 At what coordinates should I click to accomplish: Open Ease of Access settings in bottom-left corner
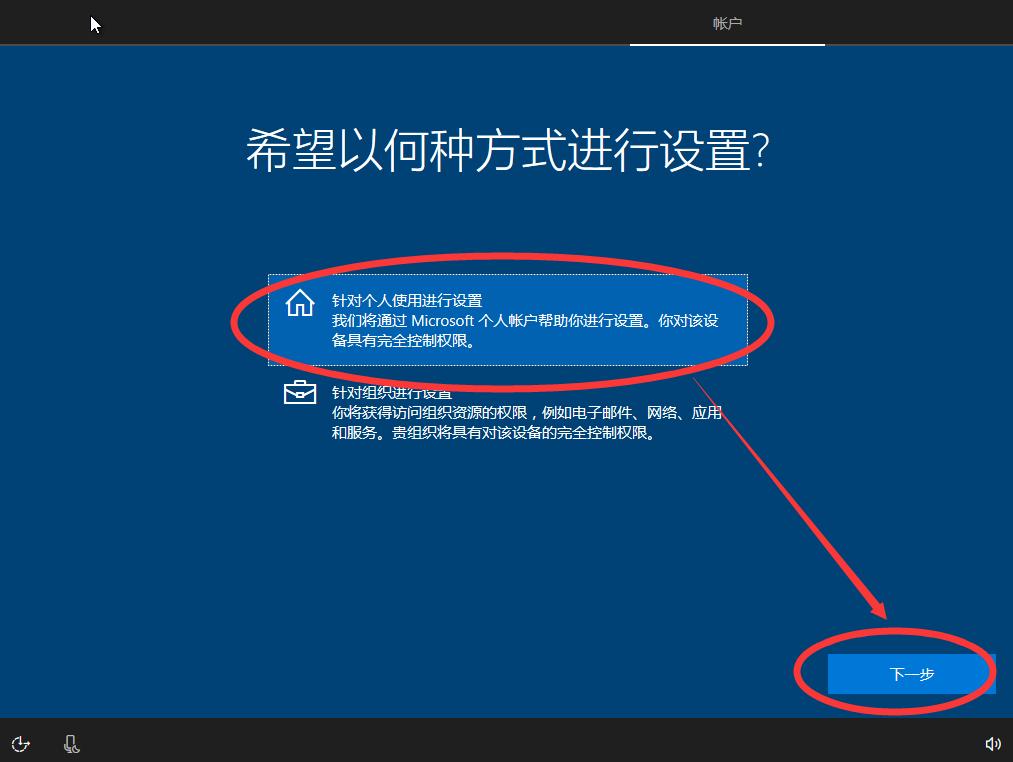click(20, 744)
